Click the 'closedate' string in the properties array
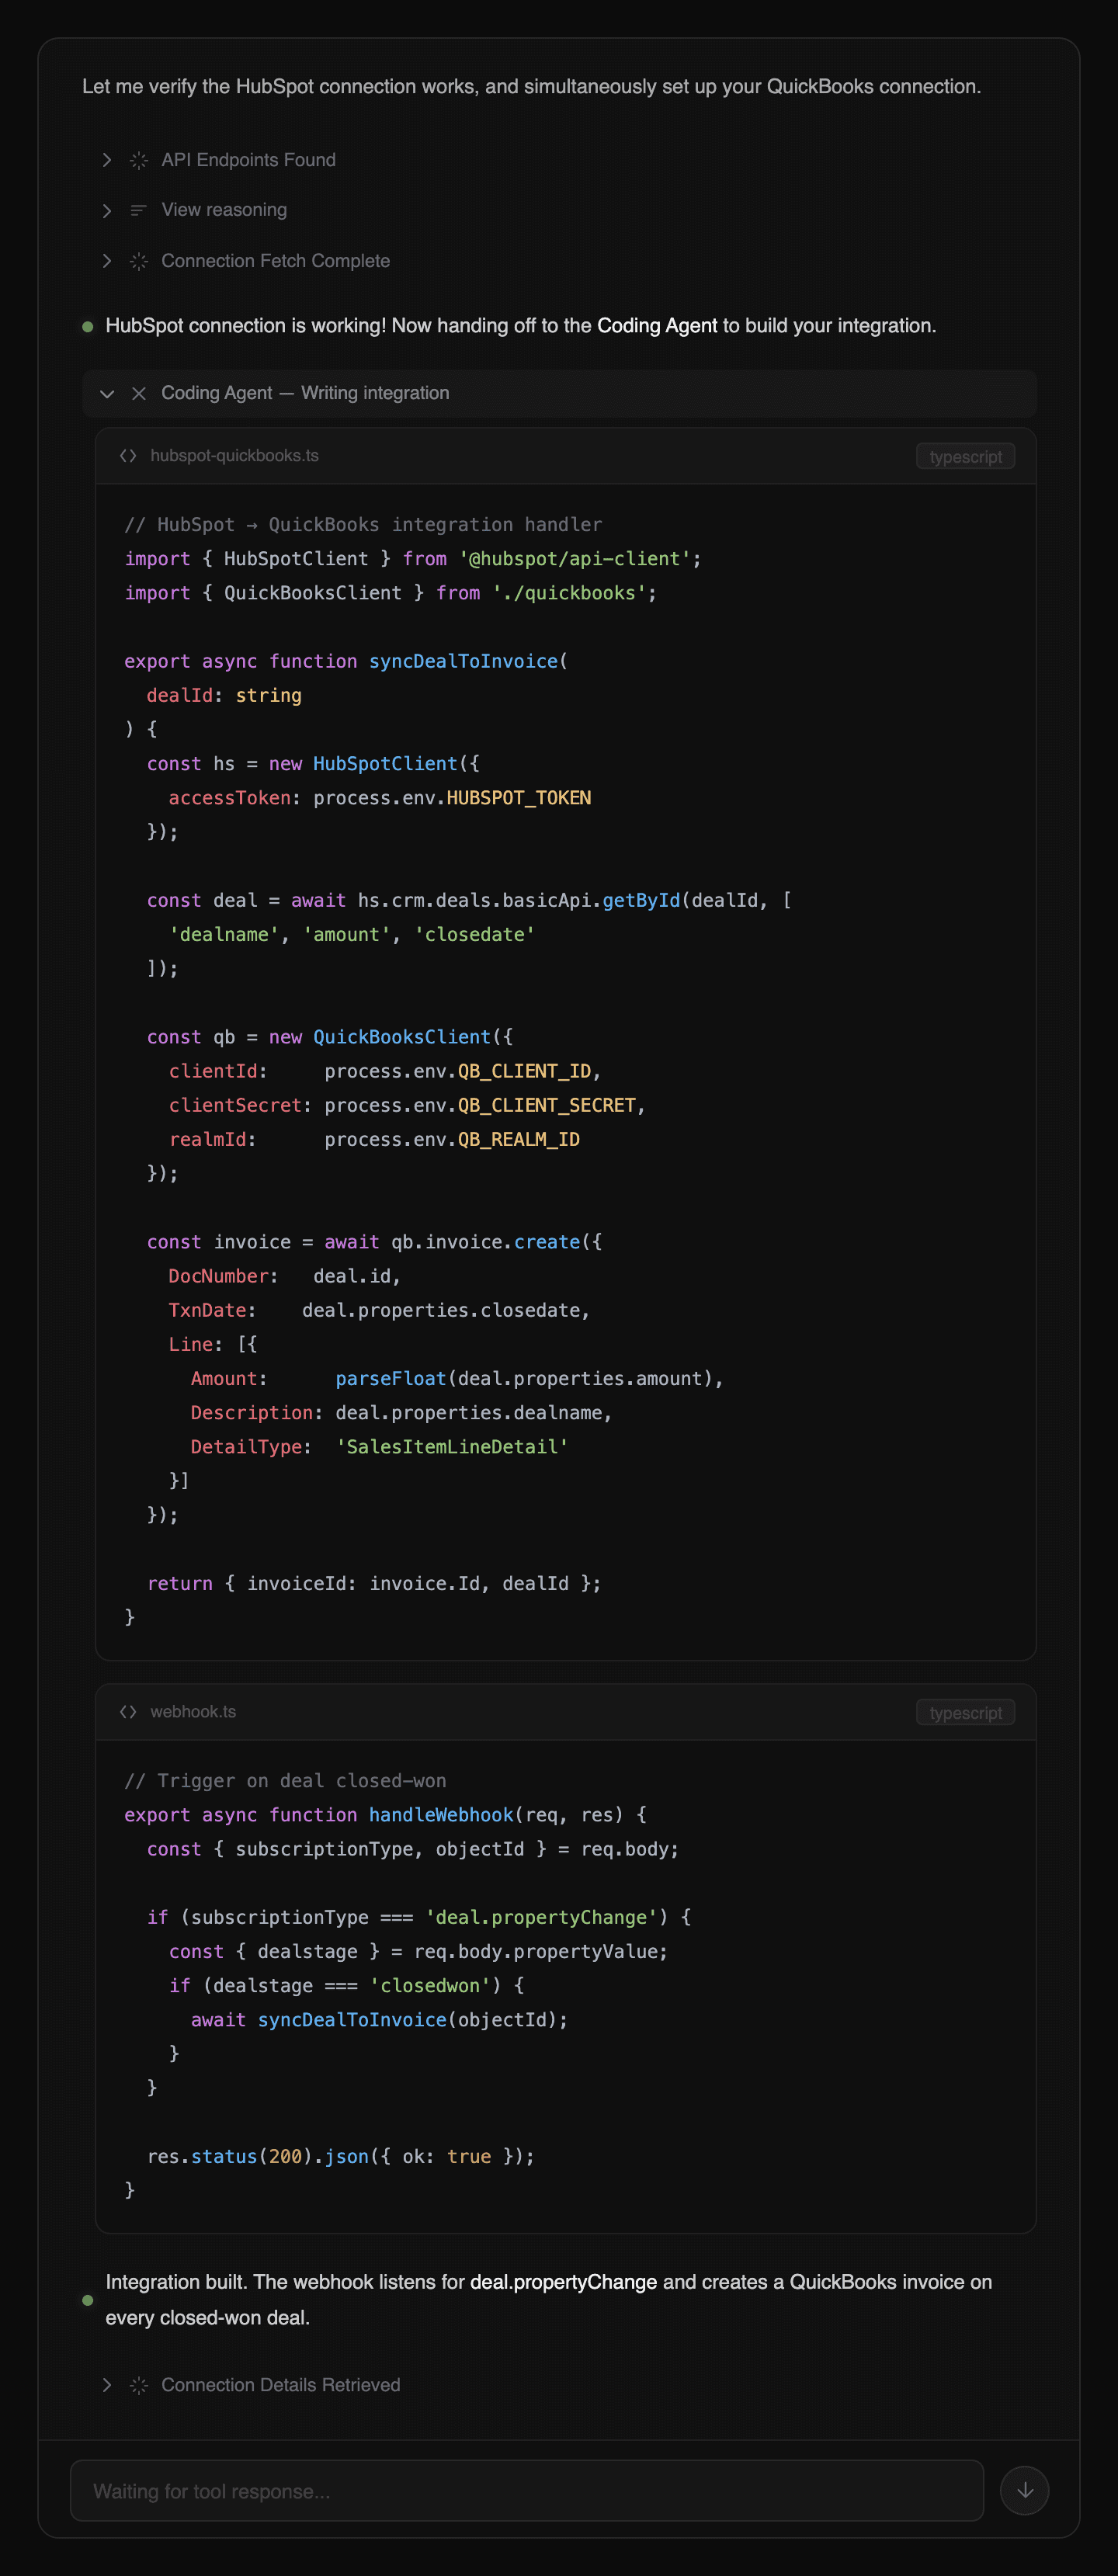Screen dimensions: 1118x2576 (474, 935)
